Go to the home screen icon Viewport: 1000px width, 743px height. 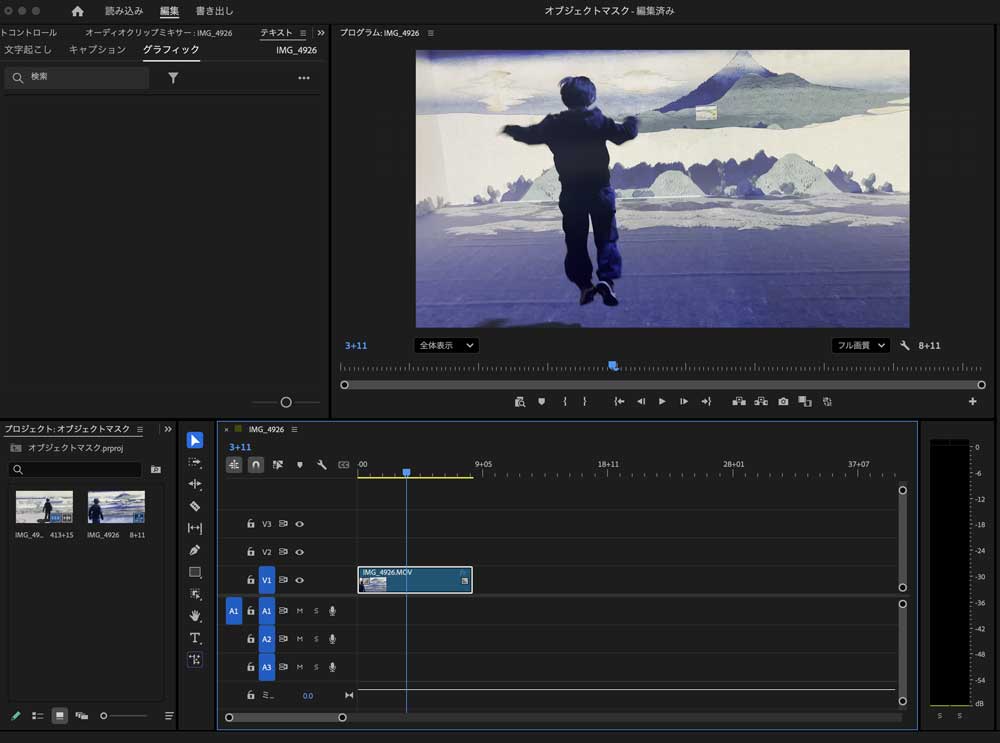pos(78,11)
